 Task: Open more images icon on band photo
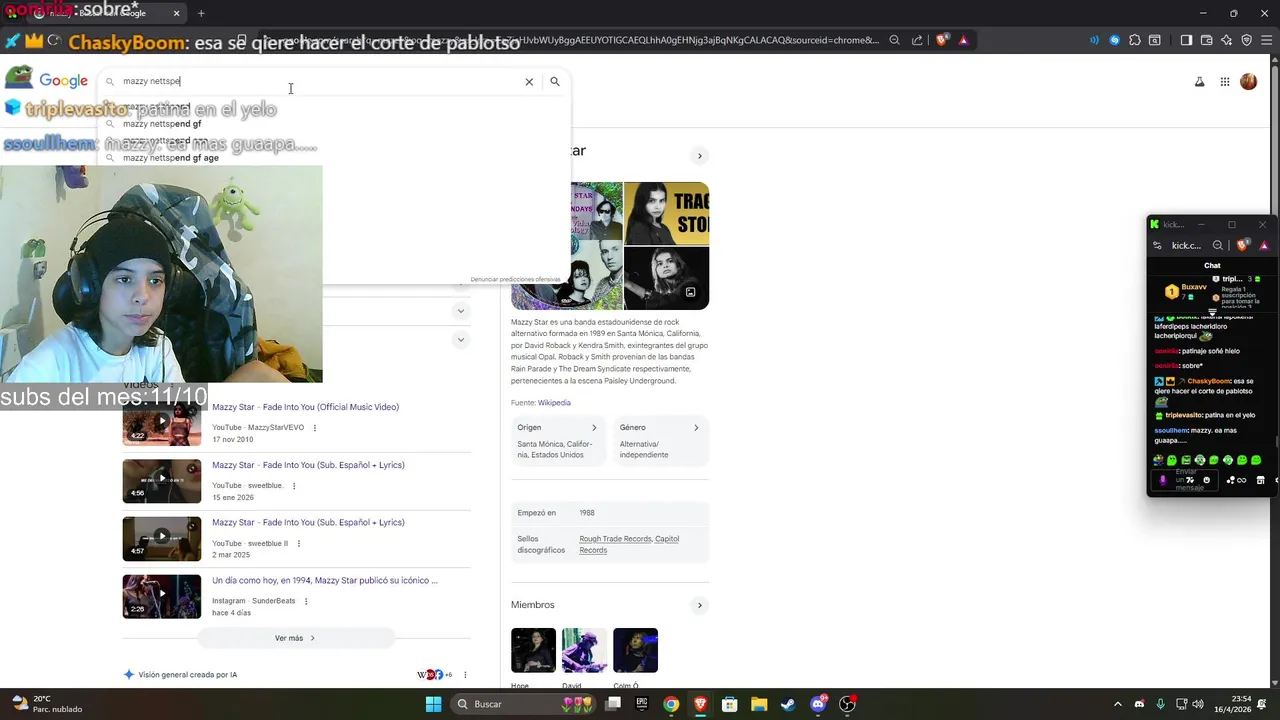(690, 292)
